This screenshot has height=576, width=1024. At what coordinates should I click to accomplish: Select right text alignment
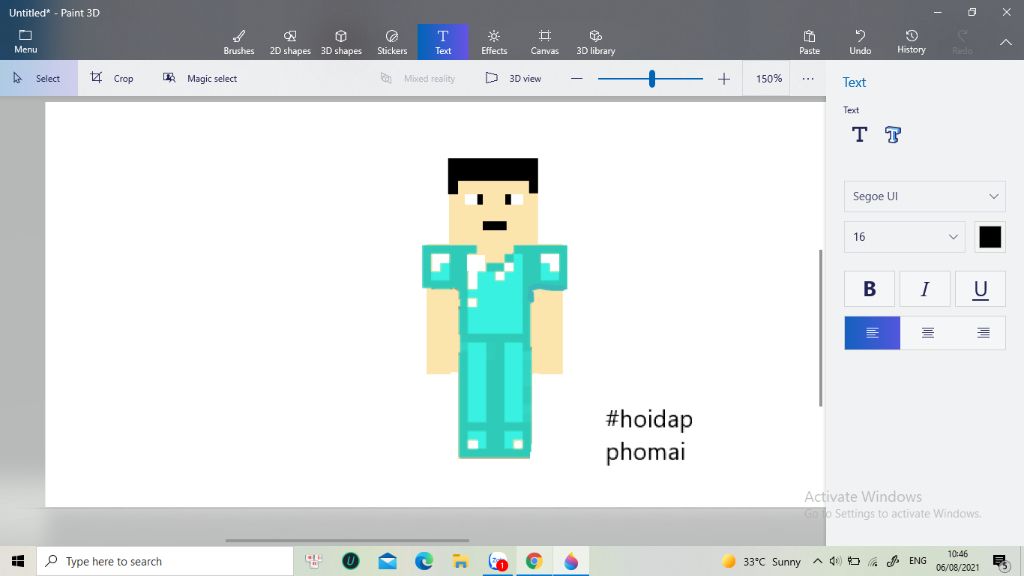click(x=983, y=333)
